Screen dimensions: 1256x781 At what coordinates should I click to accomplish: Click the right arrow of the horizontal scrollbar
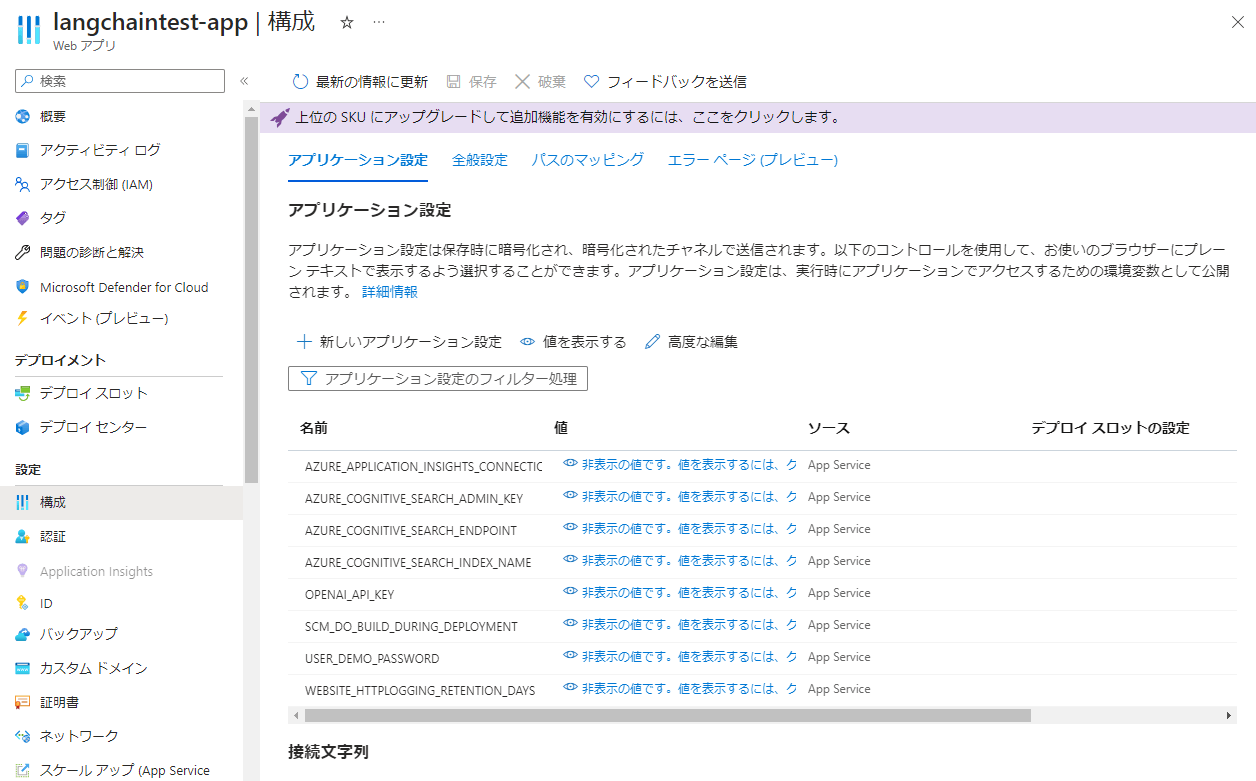click(x=1230, y=716)
